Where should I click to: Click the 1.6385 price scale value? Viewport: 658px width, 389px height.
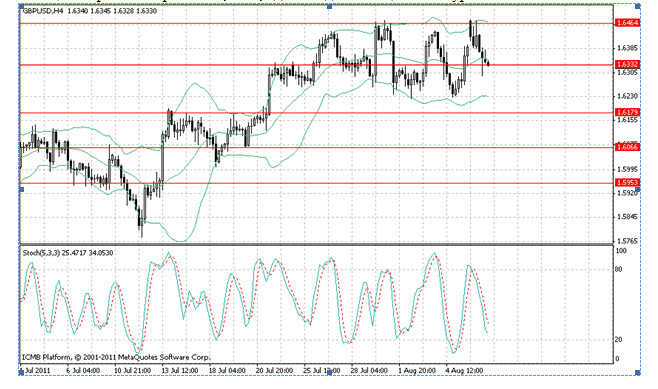pyautogui.click(x=627, y=48)
